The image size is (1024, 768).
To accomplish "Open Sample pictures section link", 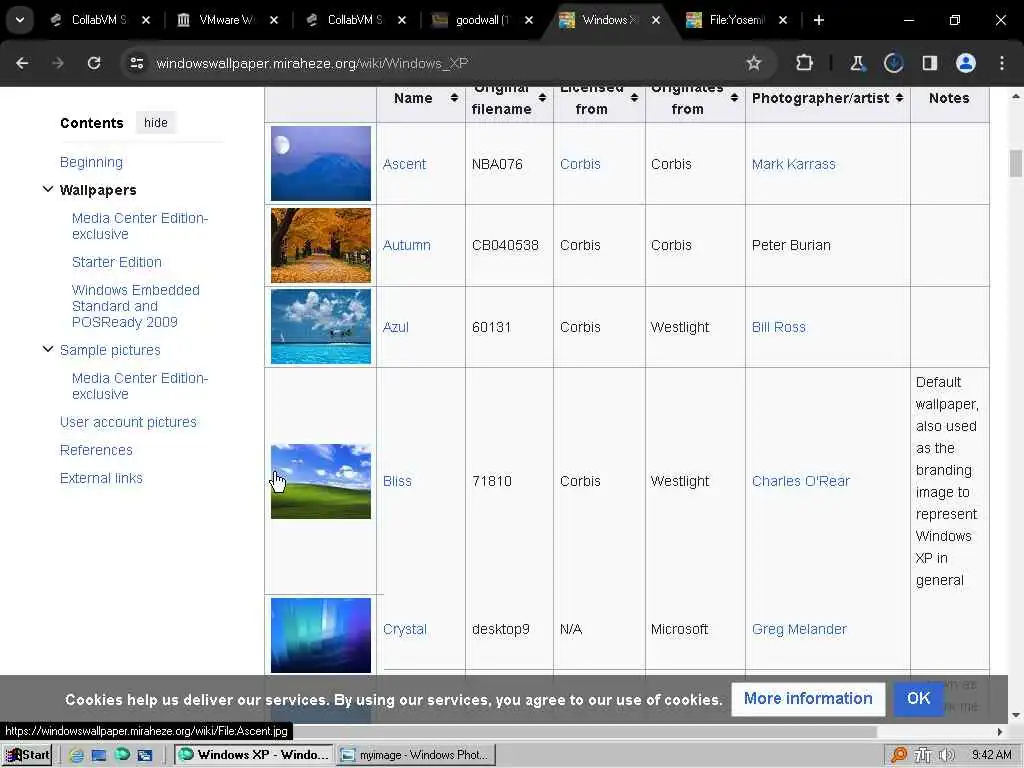I will (110, 350).
